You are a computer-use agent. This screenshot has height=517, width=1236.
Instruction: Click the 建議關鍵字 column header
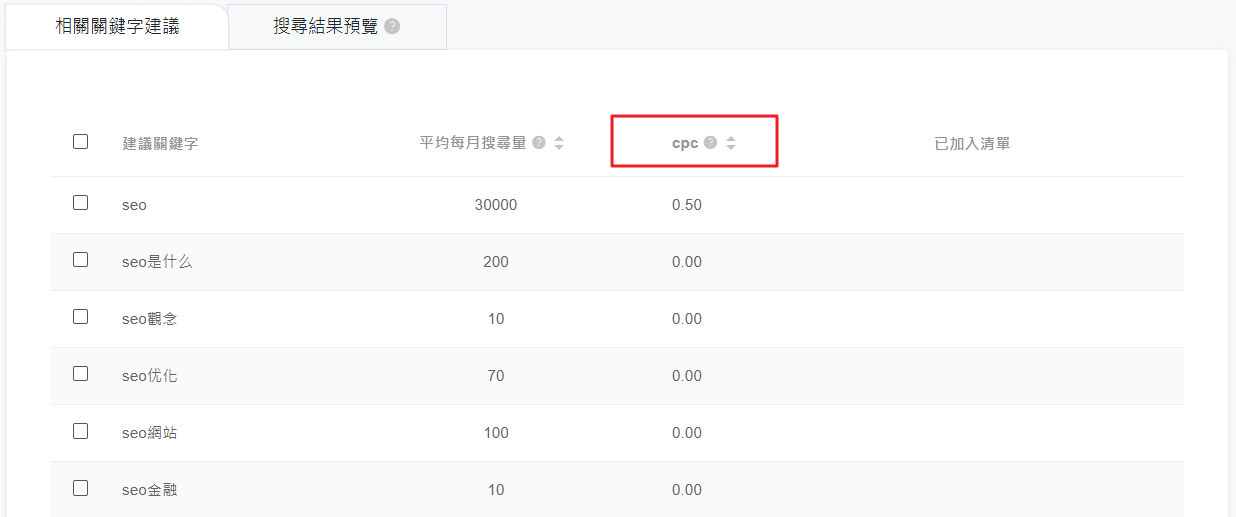tap(160, 144)
